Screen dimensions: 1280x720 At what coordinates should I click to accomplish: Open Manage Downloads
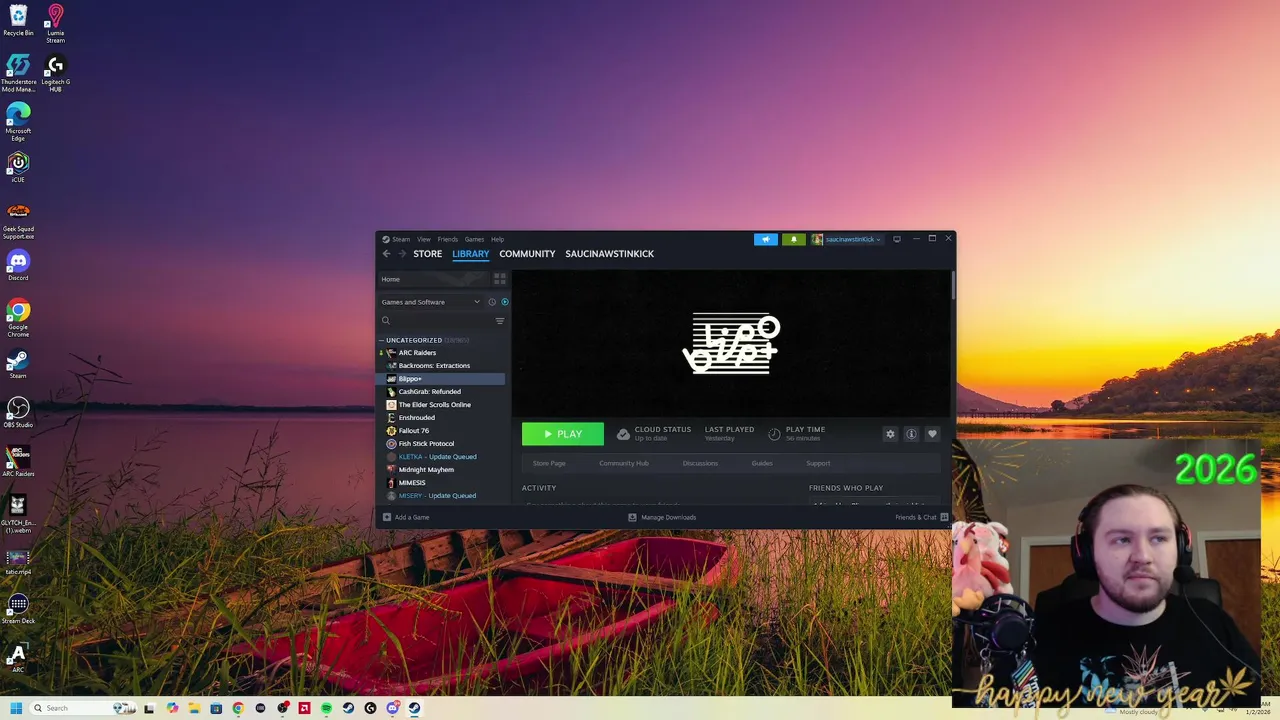(x=662, y=517)
